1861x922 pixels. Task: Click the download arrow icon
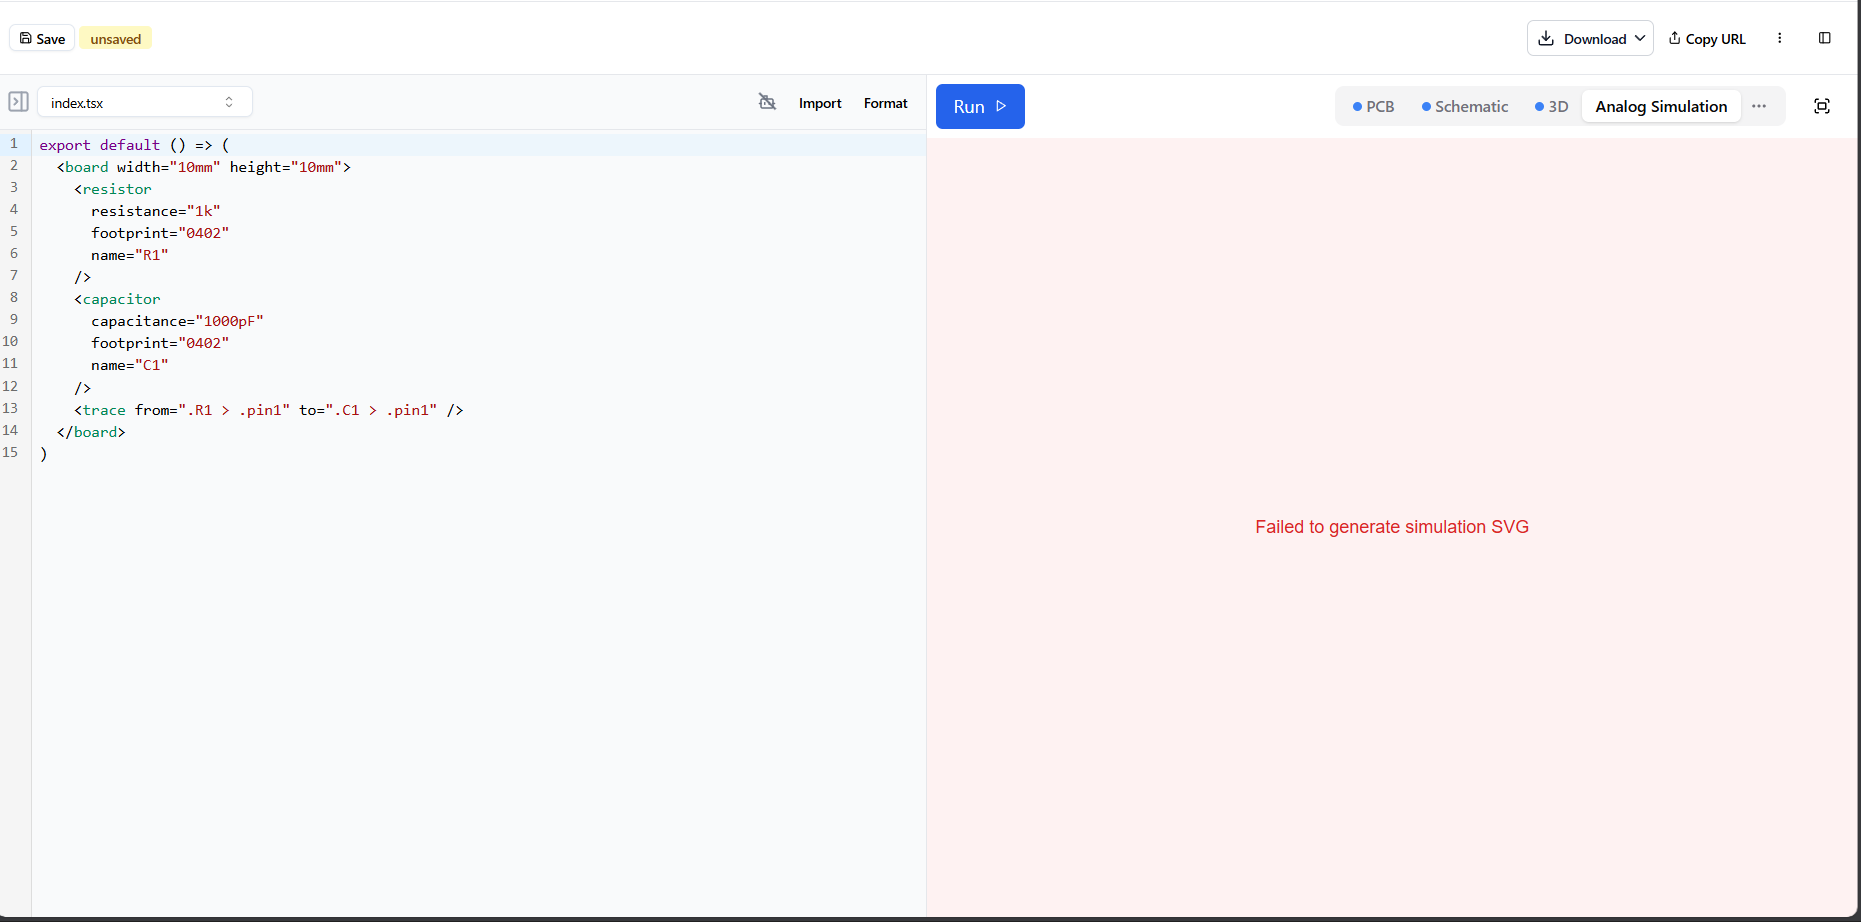(x=1546, y=38)
